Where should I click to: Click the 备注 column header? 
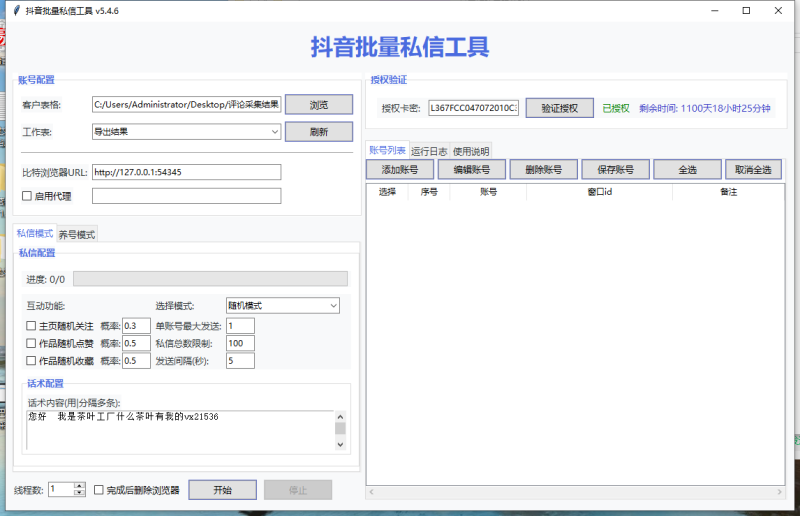pyautogui.click(x=729, y=192)
